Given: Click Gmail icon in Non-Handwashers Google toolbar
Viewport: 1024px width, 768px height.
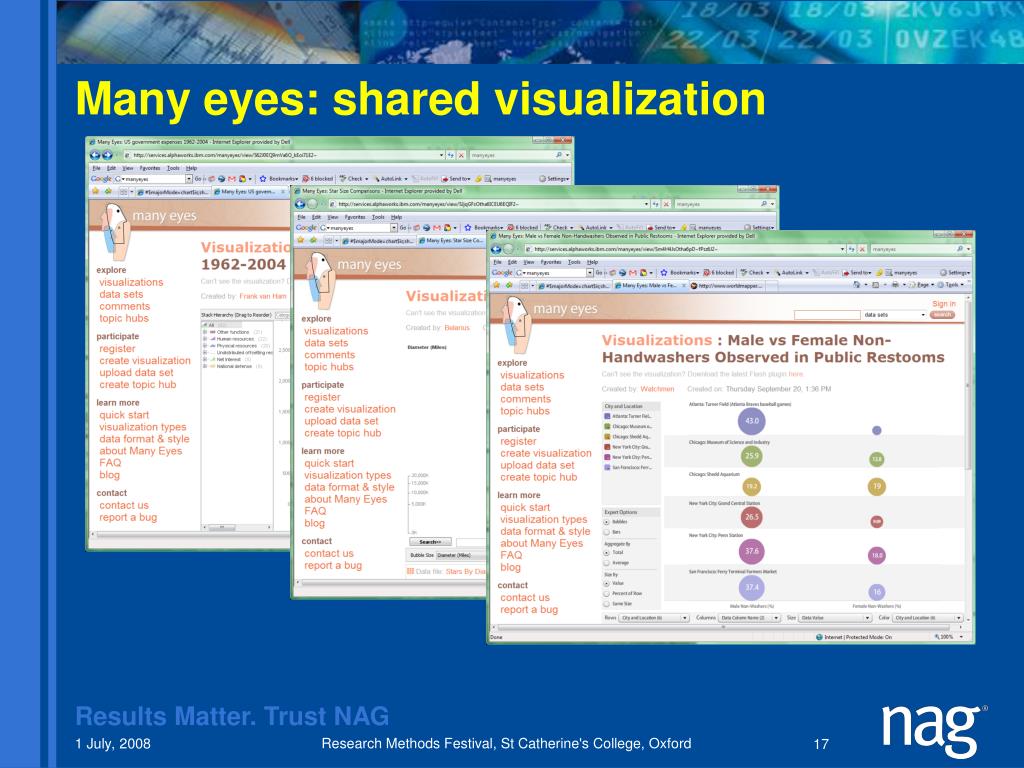Looking at the screenshot, I should click(x=633, y=273).
